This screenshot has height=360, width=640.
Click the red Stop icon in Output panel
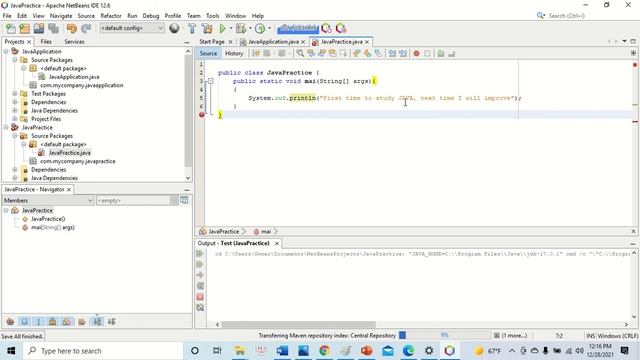(200, 297)
